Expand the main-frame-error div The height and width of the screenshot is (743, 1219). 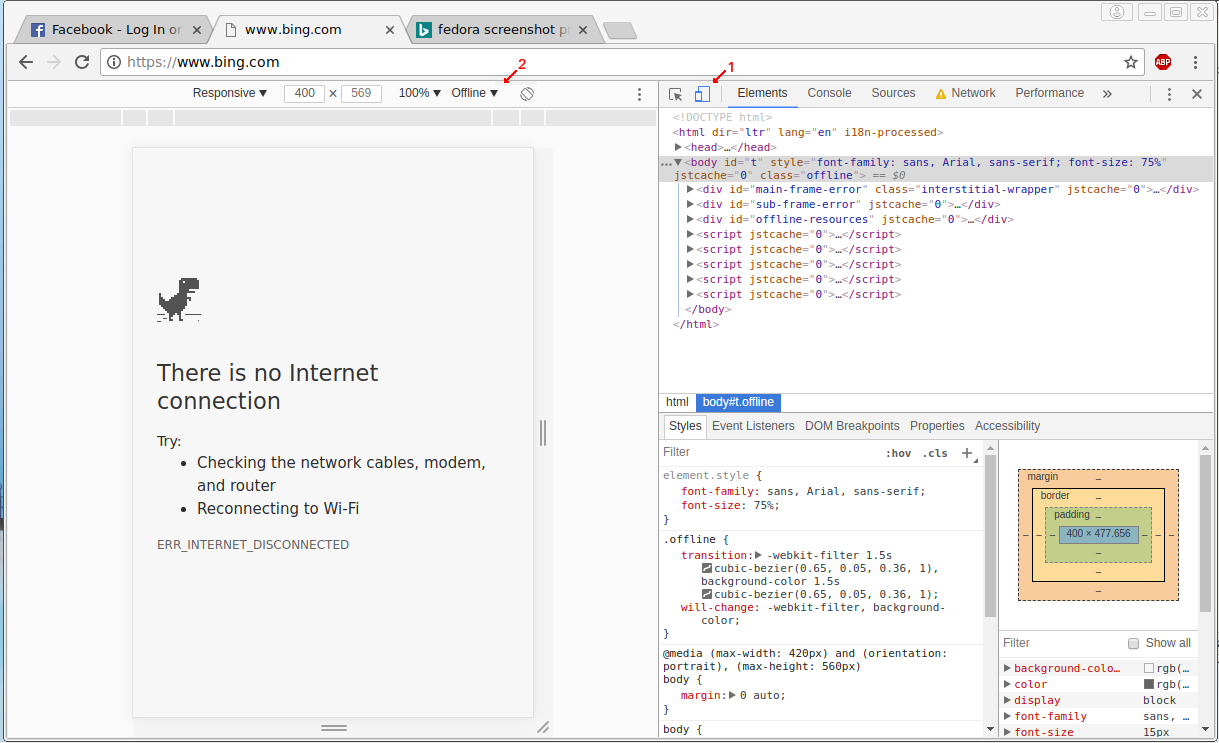pyautogui.click(x=691, y=189)
